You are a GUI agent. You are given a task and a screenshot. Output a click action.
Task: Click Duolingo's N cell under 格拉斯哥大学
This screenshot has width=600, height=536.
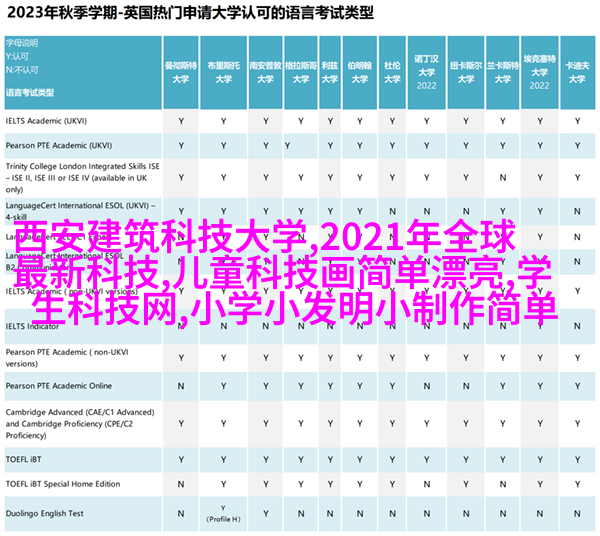click(301, 513)
